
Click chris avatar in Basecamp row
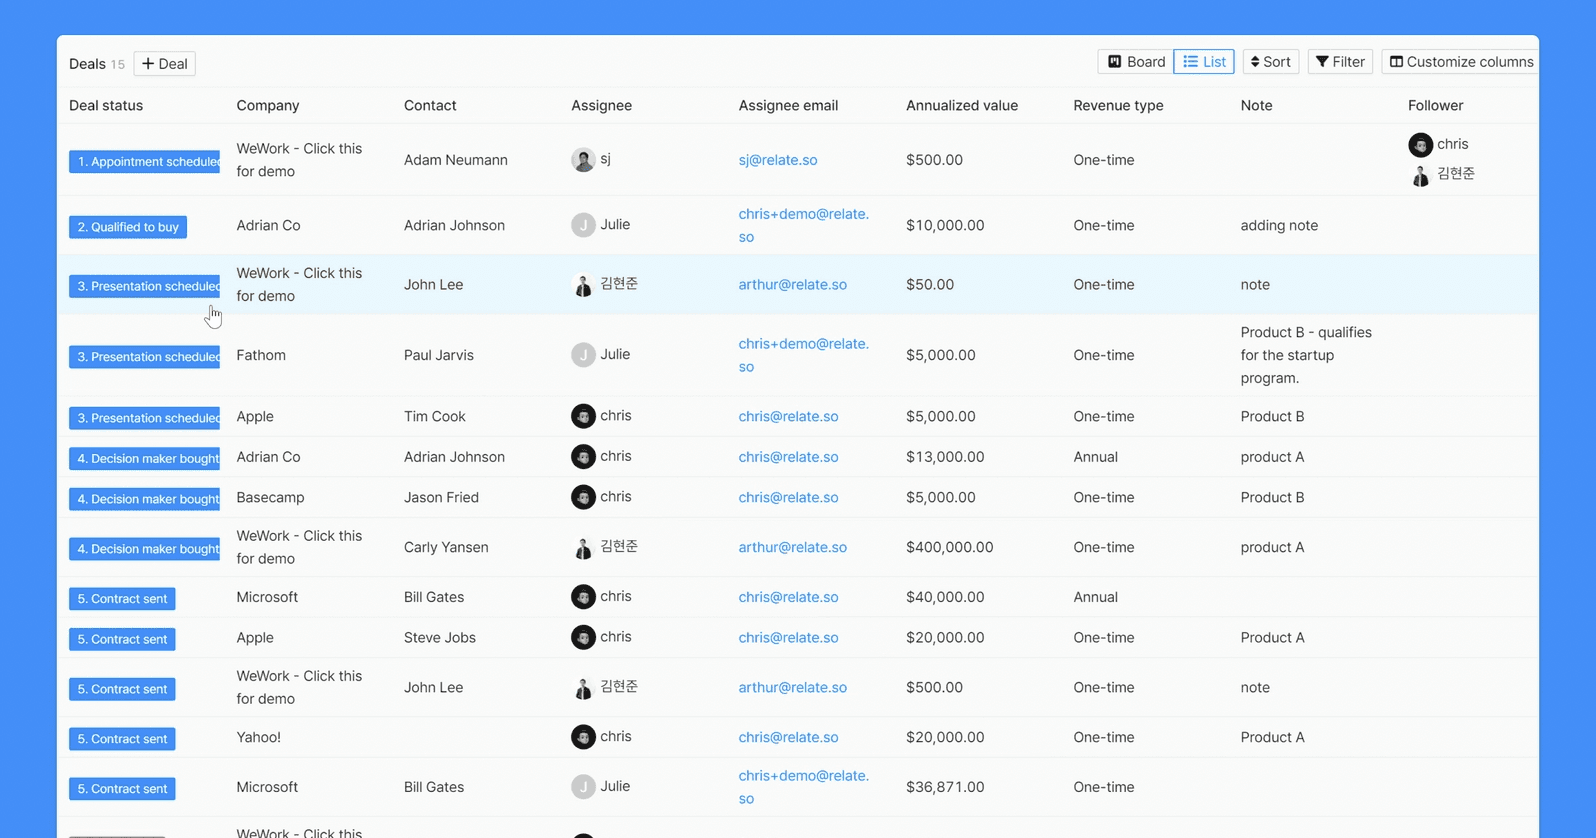(583, 497)
